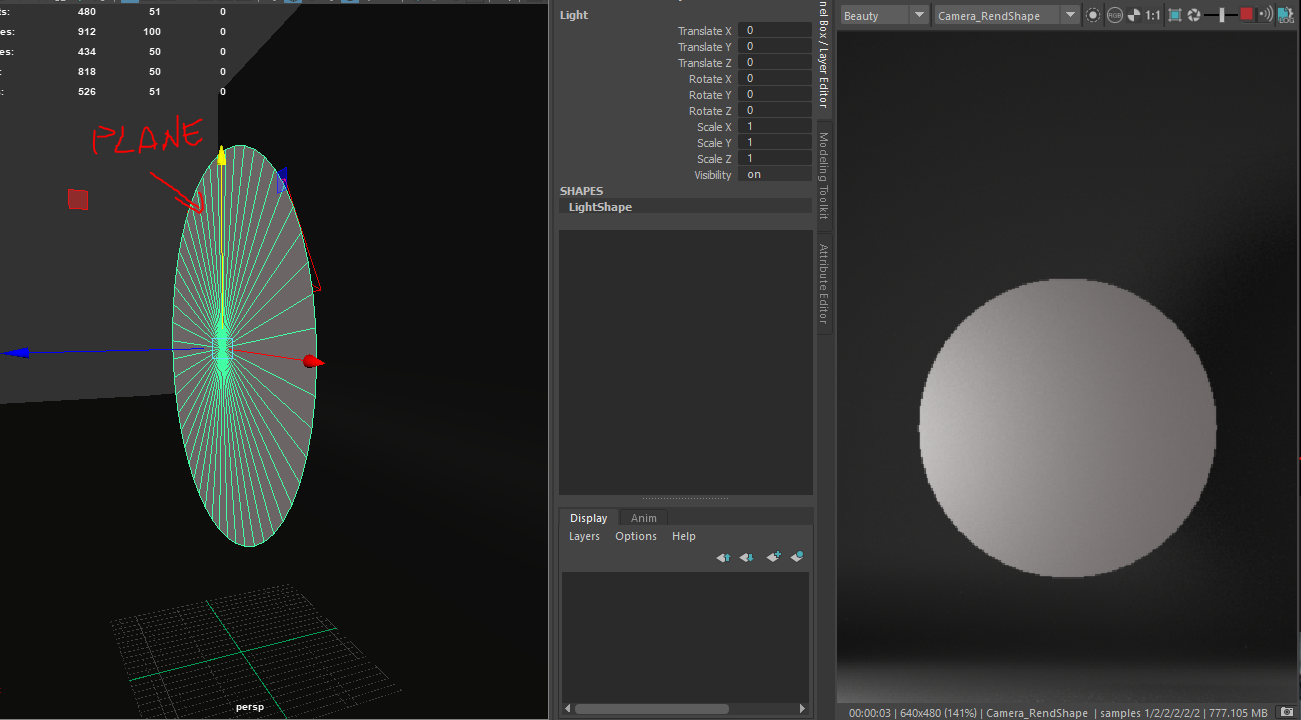Image resolution: width=1301 pixels, height=720 pixels.
Task: Toggle the debug shading speaker icon
Action: pyautogui.click(x=1265, y=15)
